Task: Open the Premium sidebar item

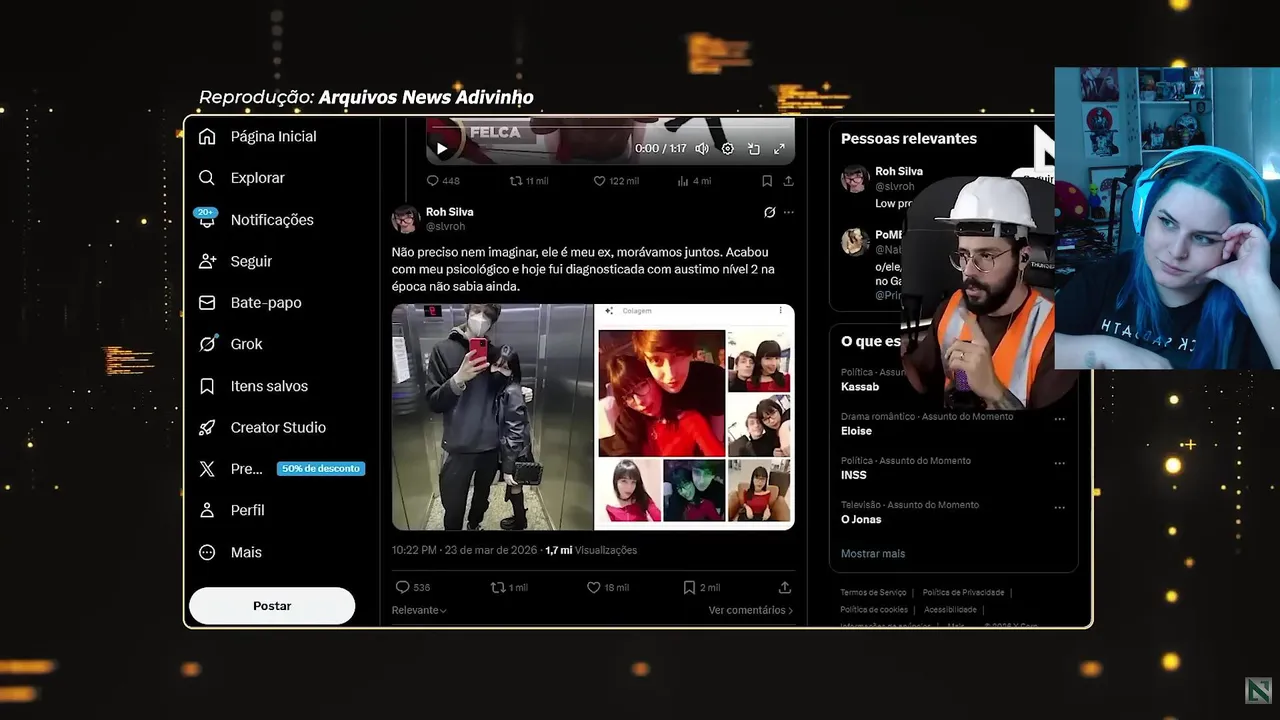Action: point(231,469)
